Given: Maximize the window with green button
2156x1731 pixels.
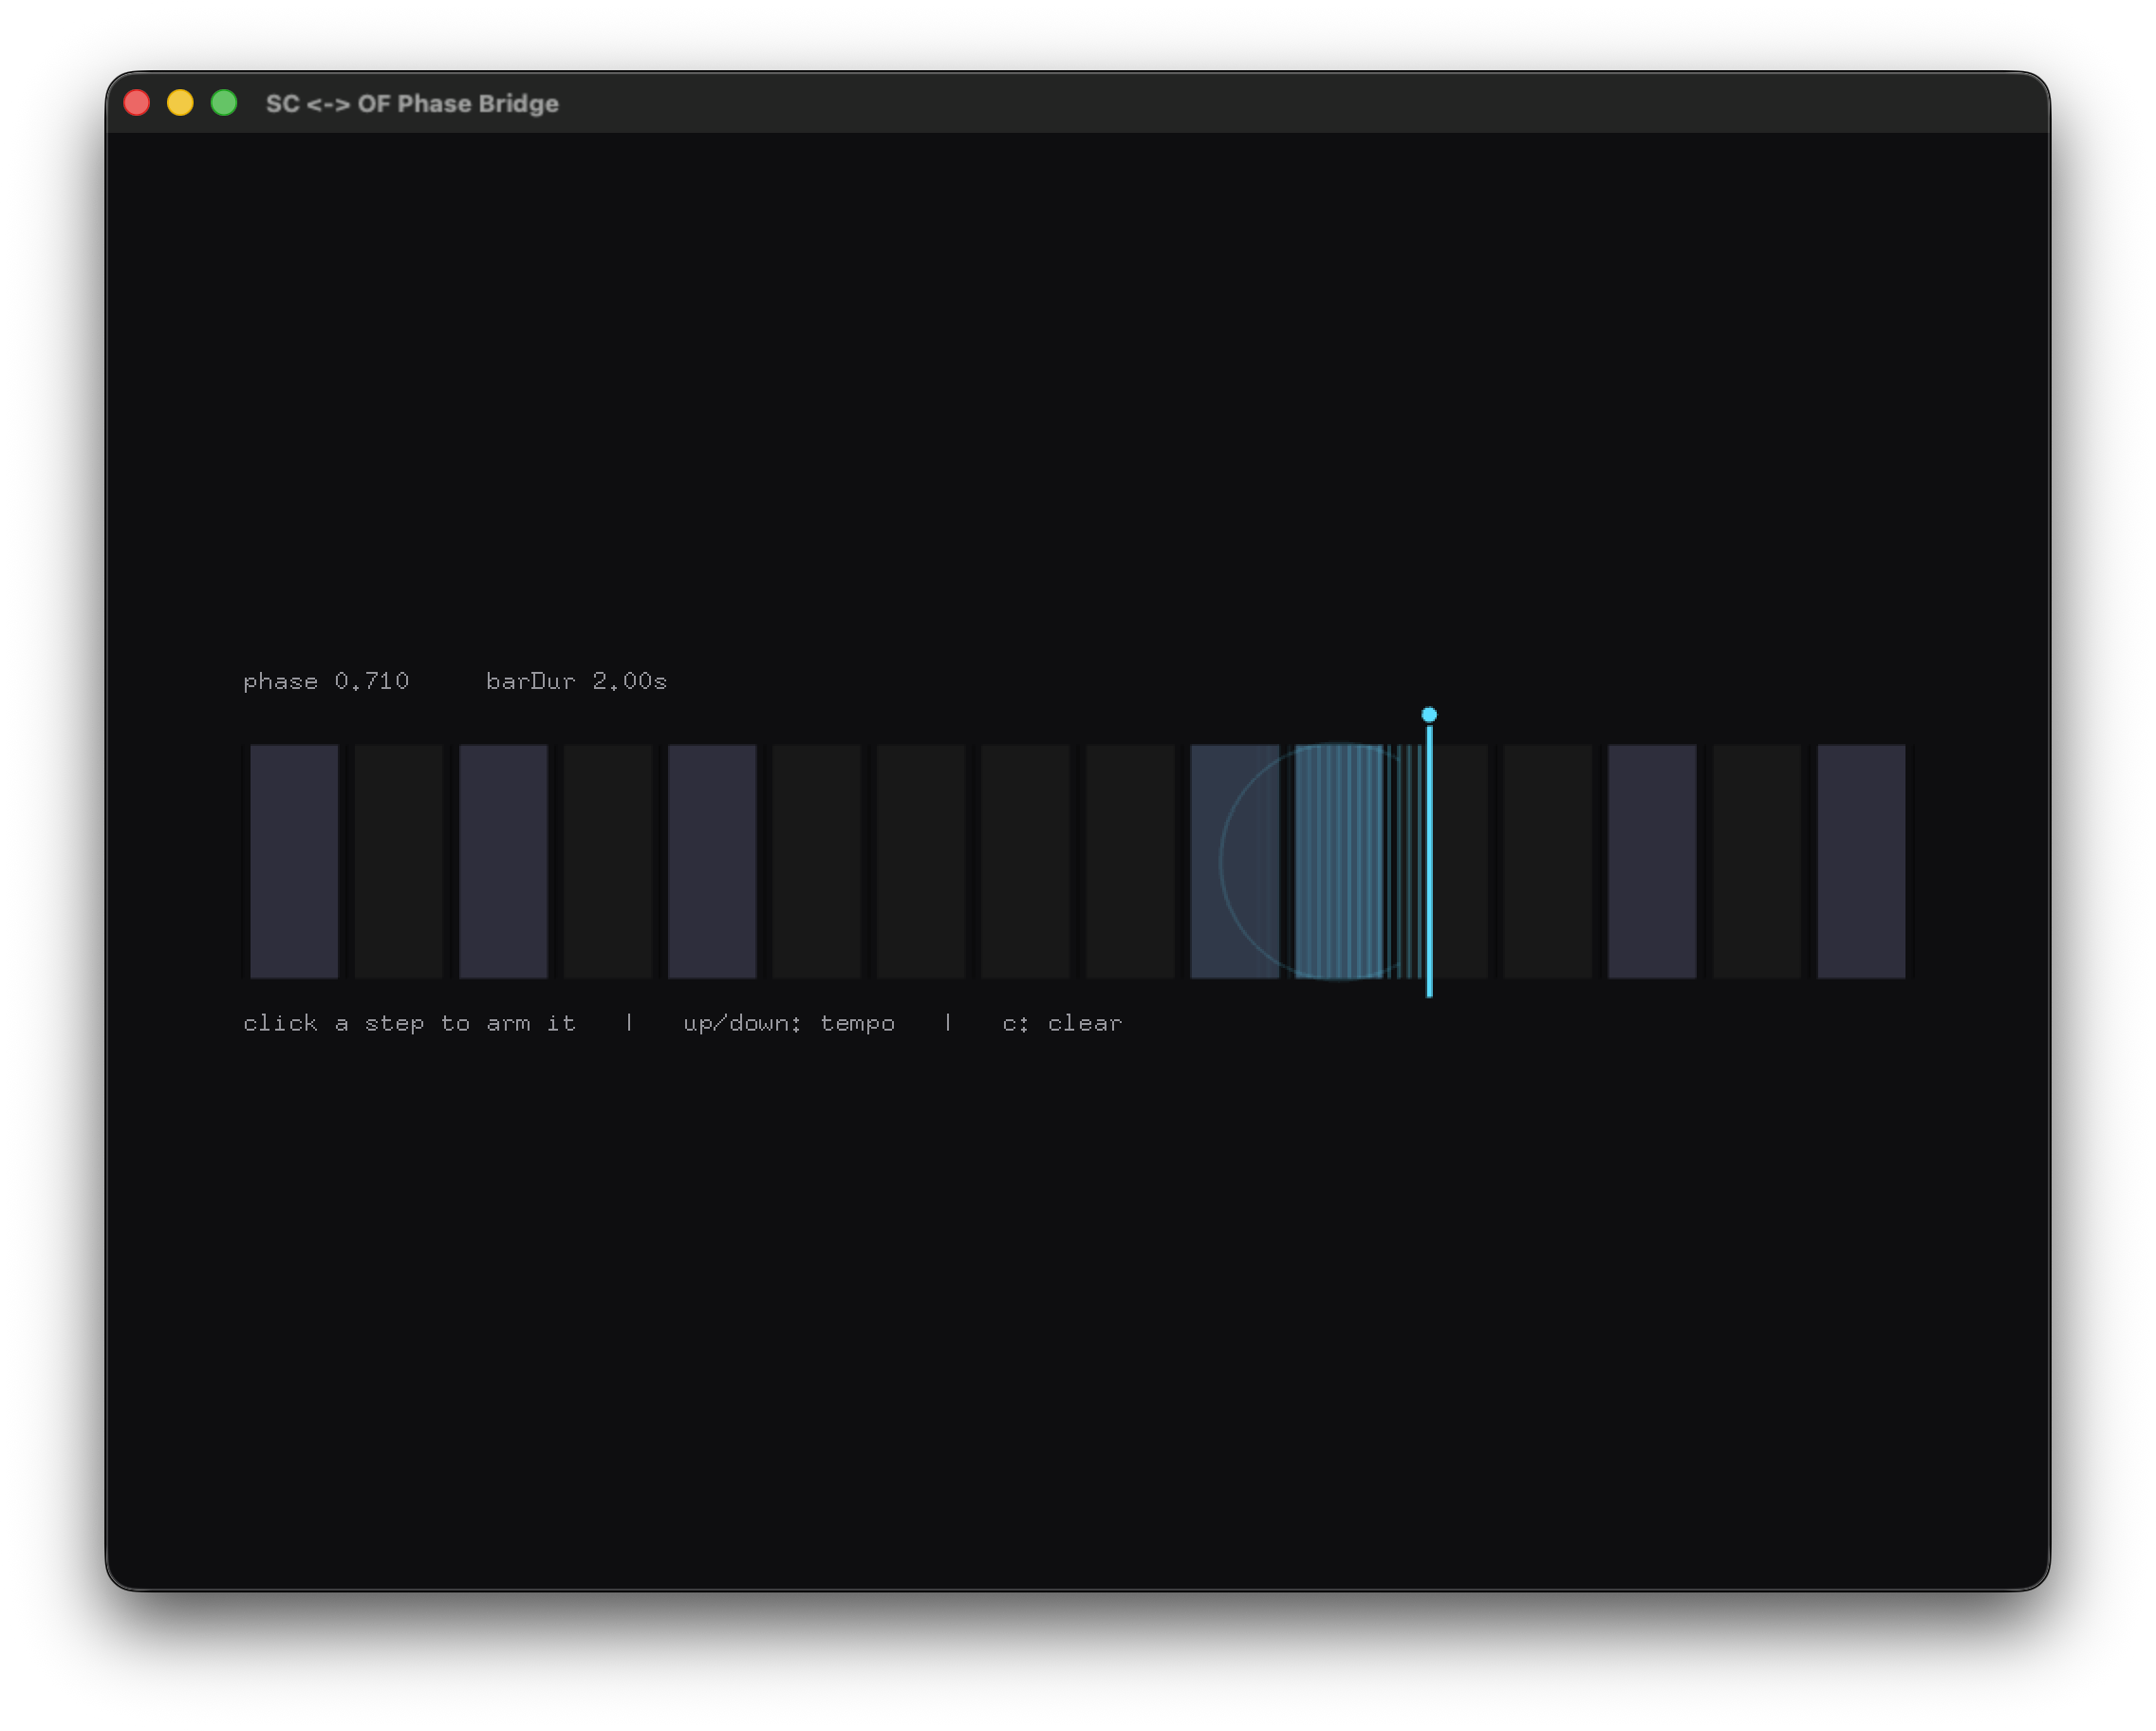Looking at the screenshot, I should pyautogui.click(x=224, y=103).
